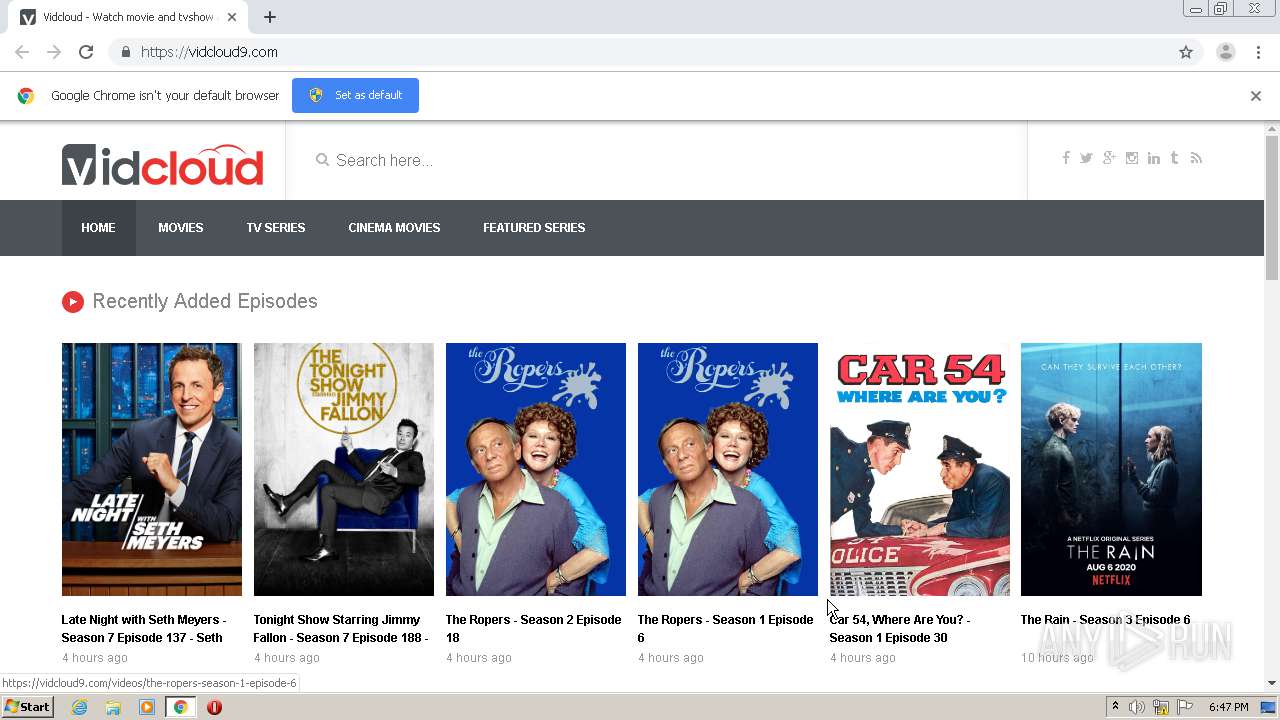The height and width of the screenshot is (720, 1280).
Task: Reload the page in Chrome
Action: [86, 52]
